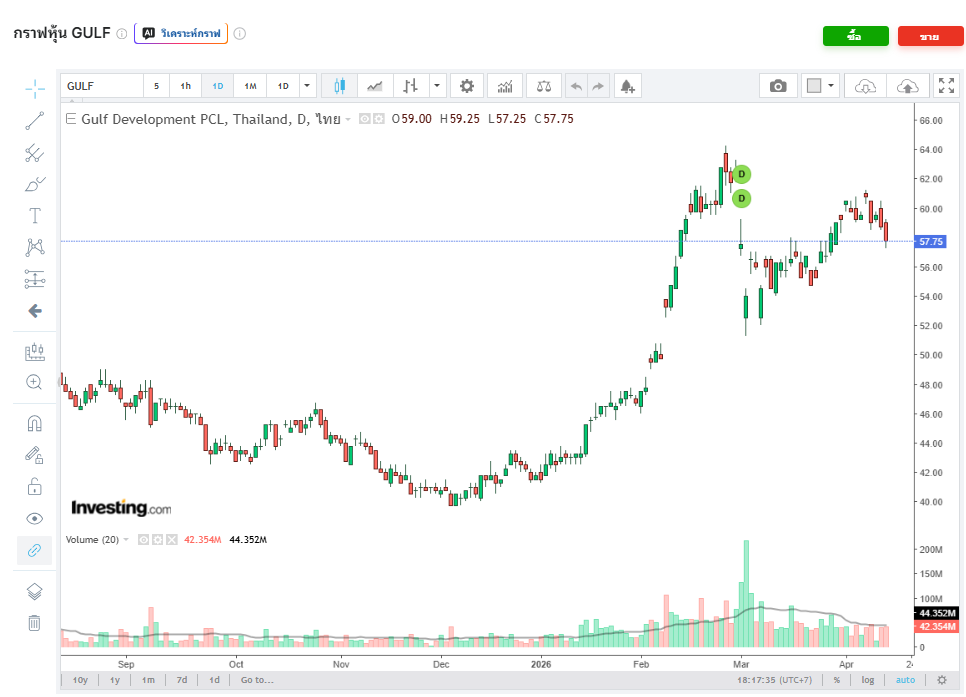Image resolution: width=966 pixels, height=697 pixels.
Task: Undo the last chart action
Action: pos(576,86)
